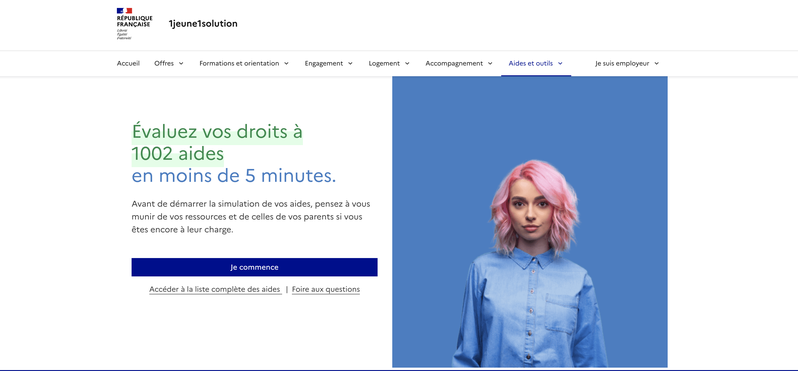Viewport: 798px width, 371px height.
Task: Go to the Accueil menu item
Action: pyautogui.click(x=128, y=64)
